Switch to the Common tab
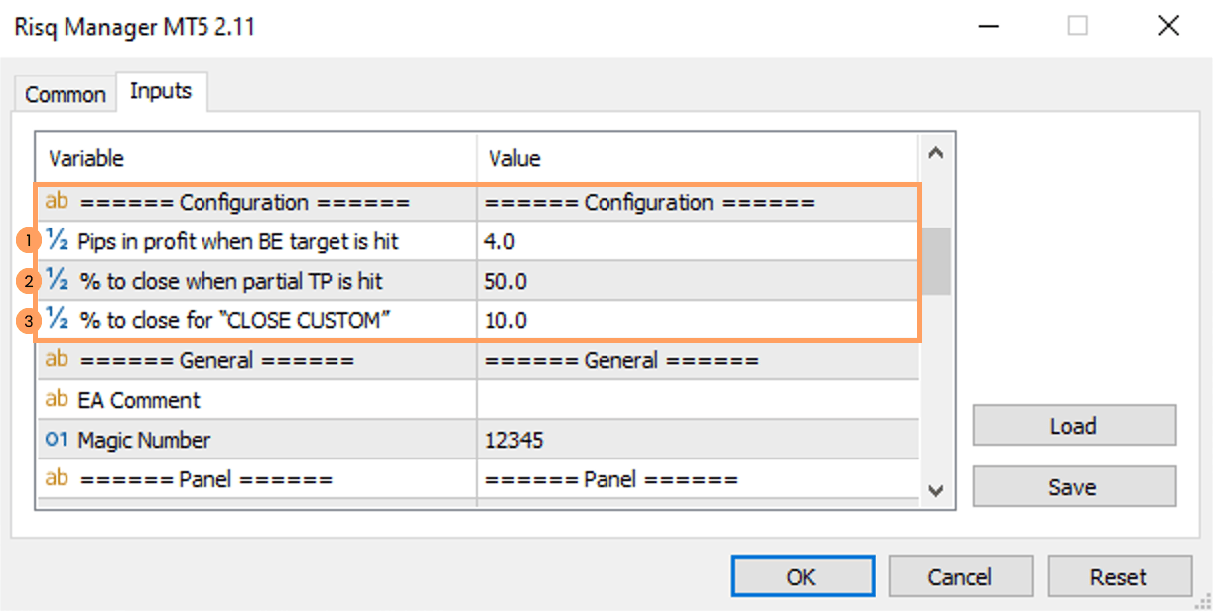1213x611 pixels. tap(65, 94)
